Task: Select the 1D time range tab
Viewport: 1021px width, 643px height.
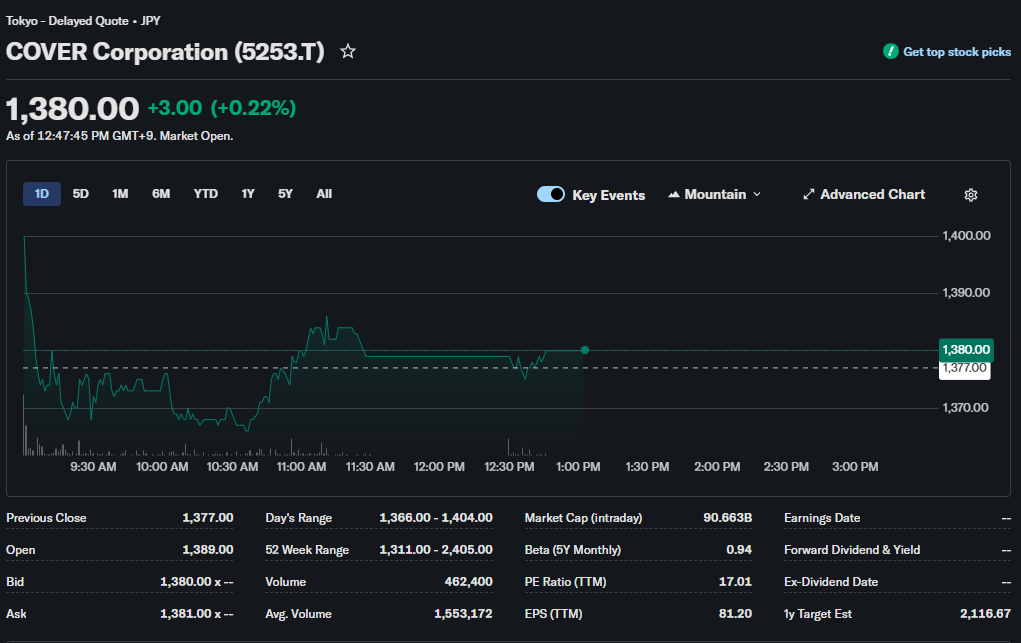Action: 42,193
